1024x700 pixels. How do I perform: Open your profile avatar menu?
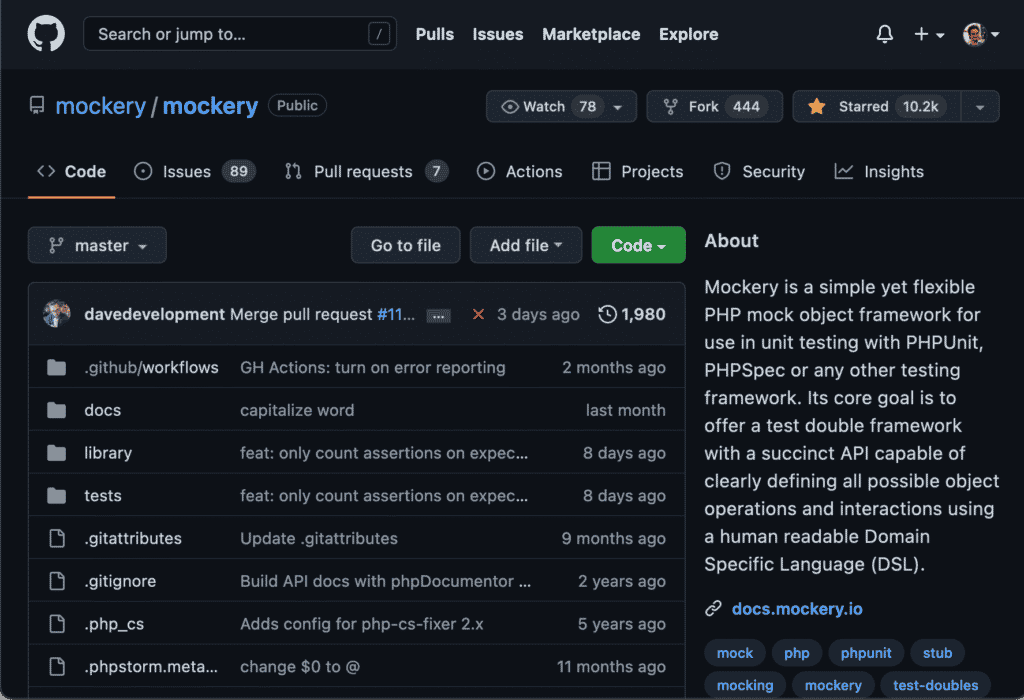pos(975,33)
